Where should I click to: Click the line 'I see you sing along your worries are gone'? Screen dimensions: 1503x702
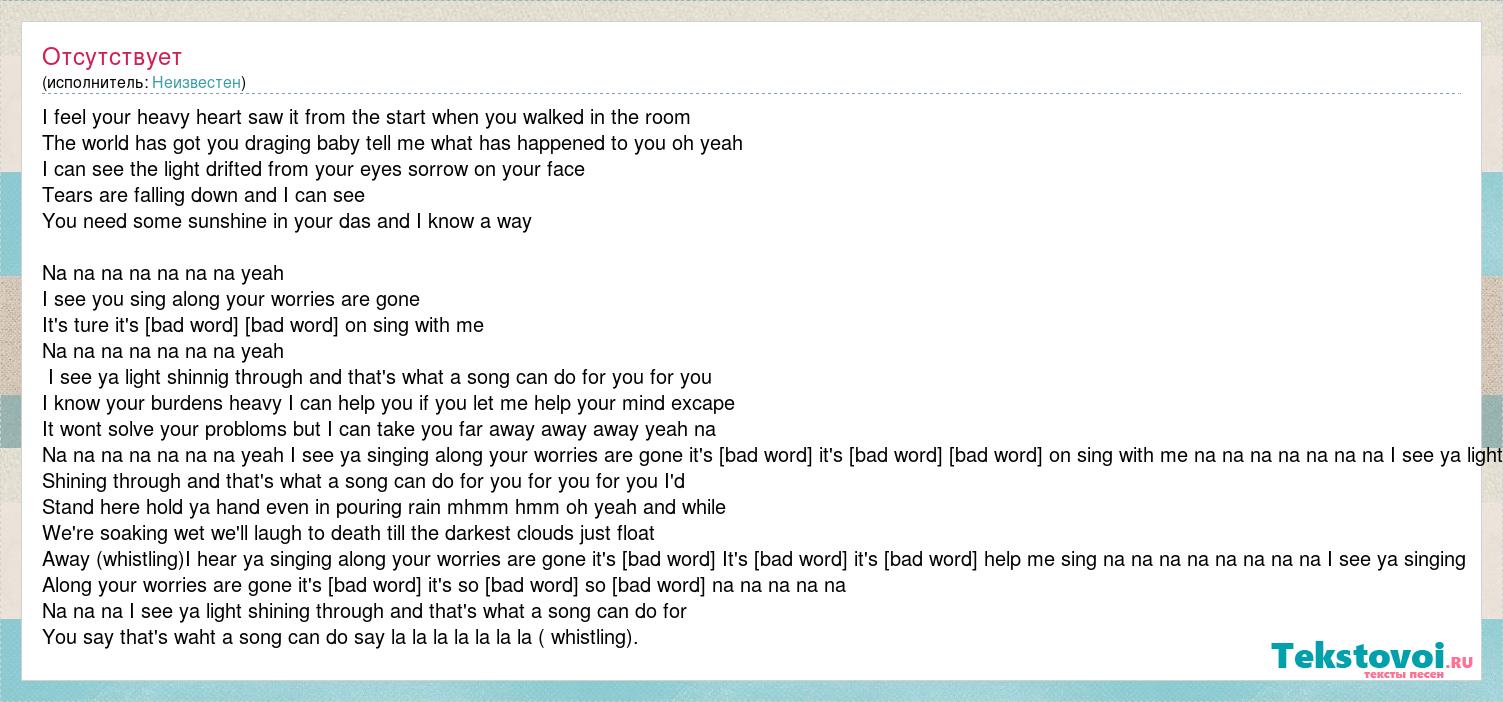tap(231, 300)
